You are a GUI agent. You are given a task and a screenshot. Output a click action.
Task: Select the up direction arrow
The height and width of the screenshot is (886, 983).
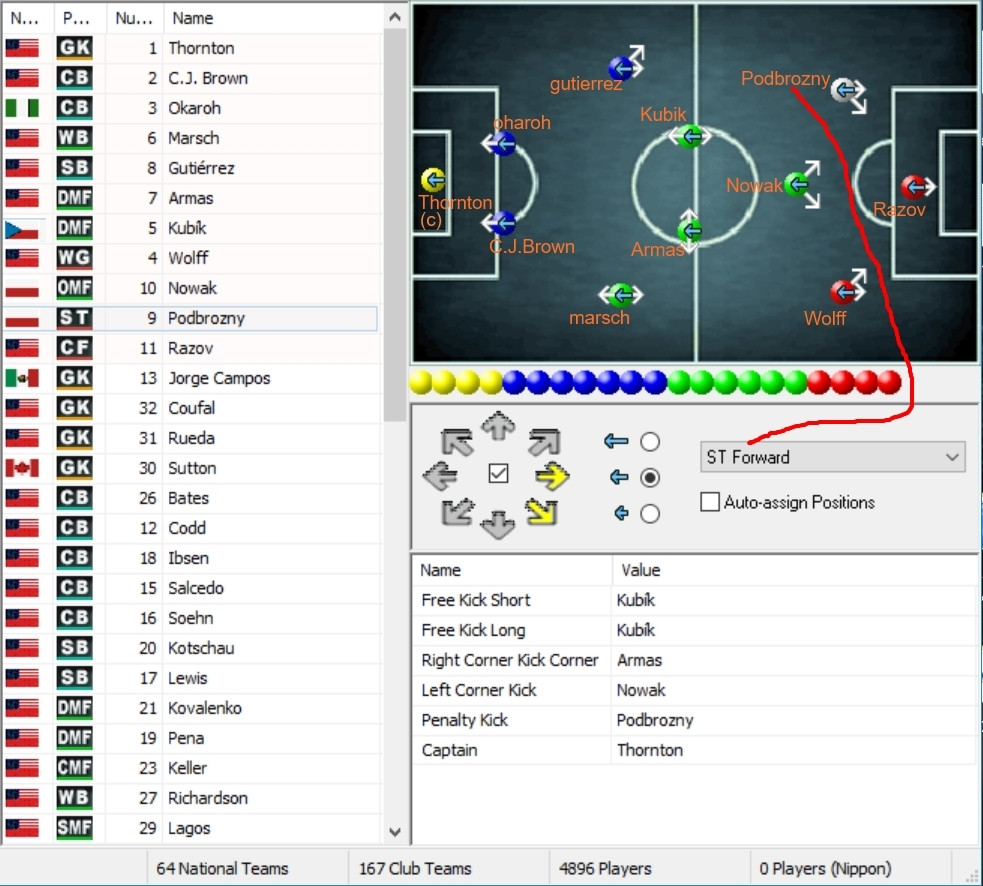[x=498, y=426]
